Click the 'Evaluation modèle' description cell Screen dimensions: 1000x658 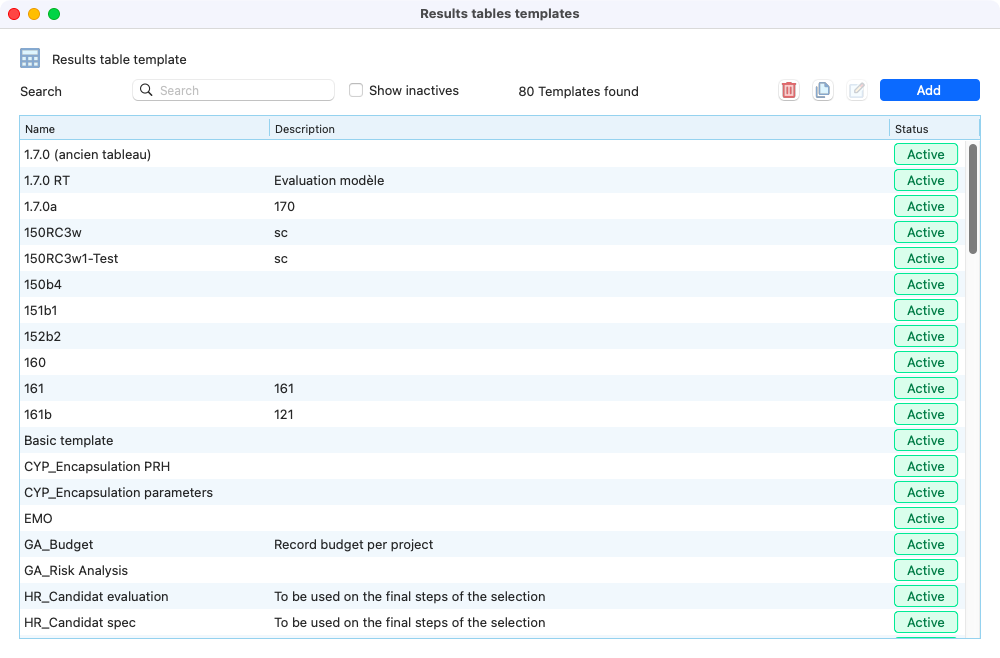tap(329, 180)
